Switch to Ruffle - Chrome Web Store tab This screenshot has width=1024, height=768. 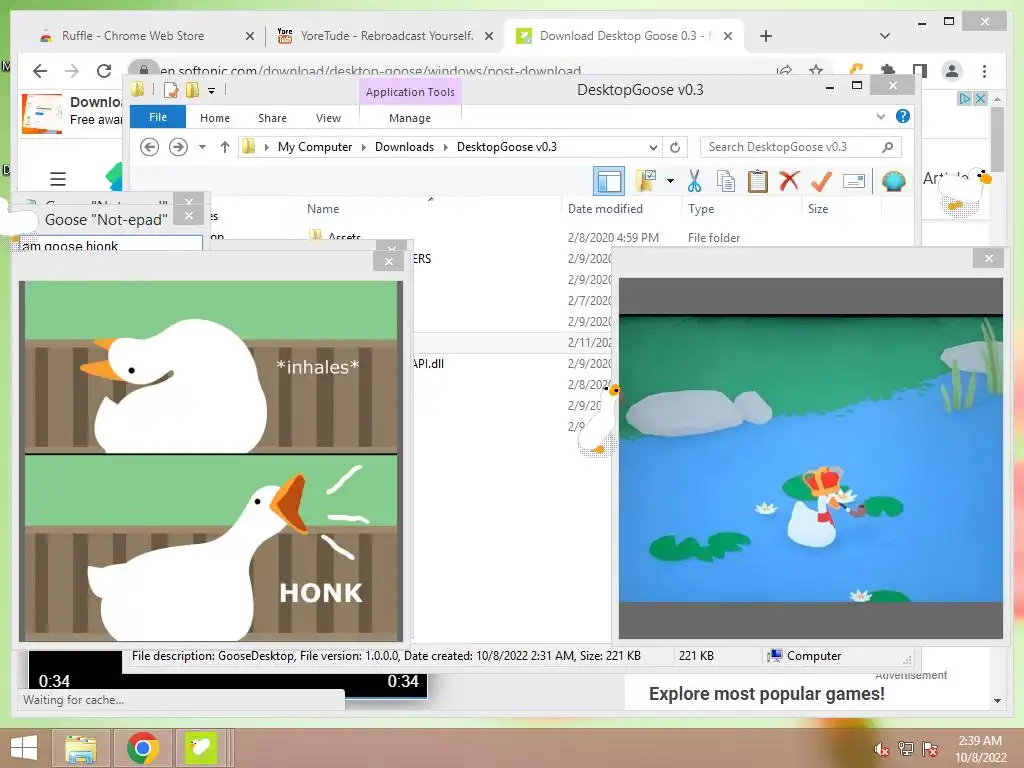tap(147, 36)
